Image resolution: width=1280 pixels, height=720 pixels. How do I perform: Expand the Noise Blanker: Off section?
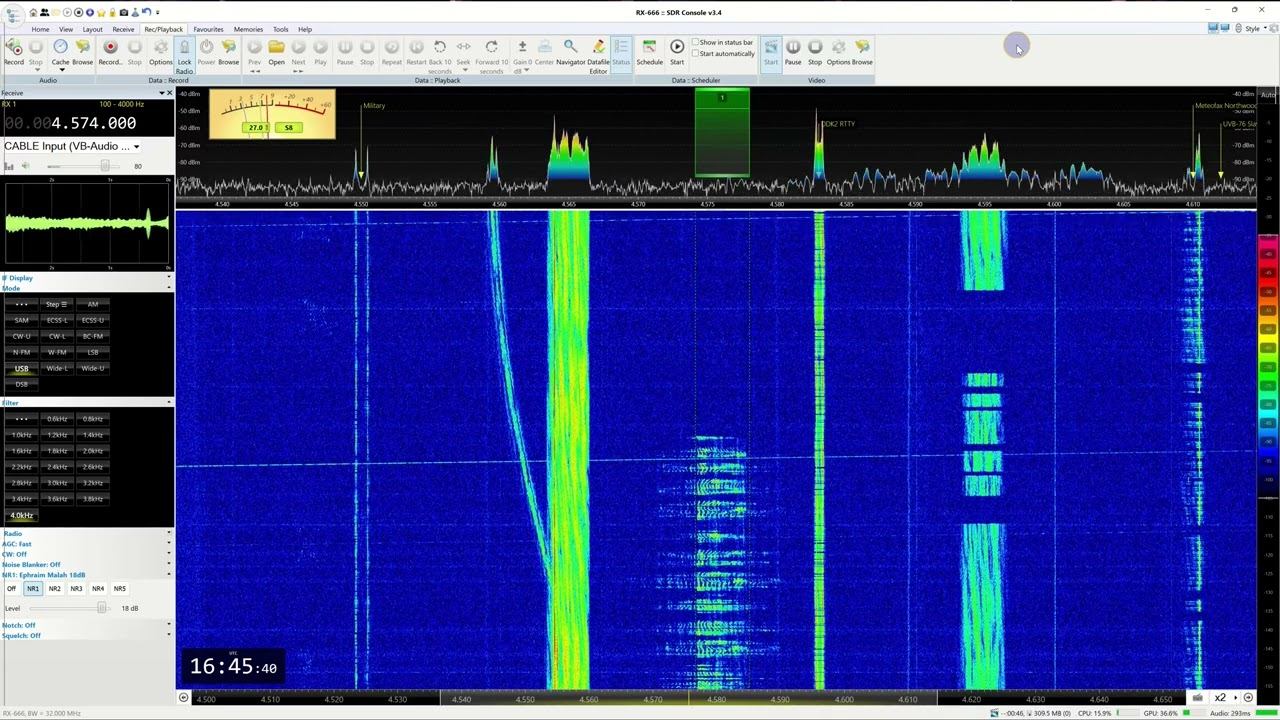pyautogui.click(x=168, y=564)
